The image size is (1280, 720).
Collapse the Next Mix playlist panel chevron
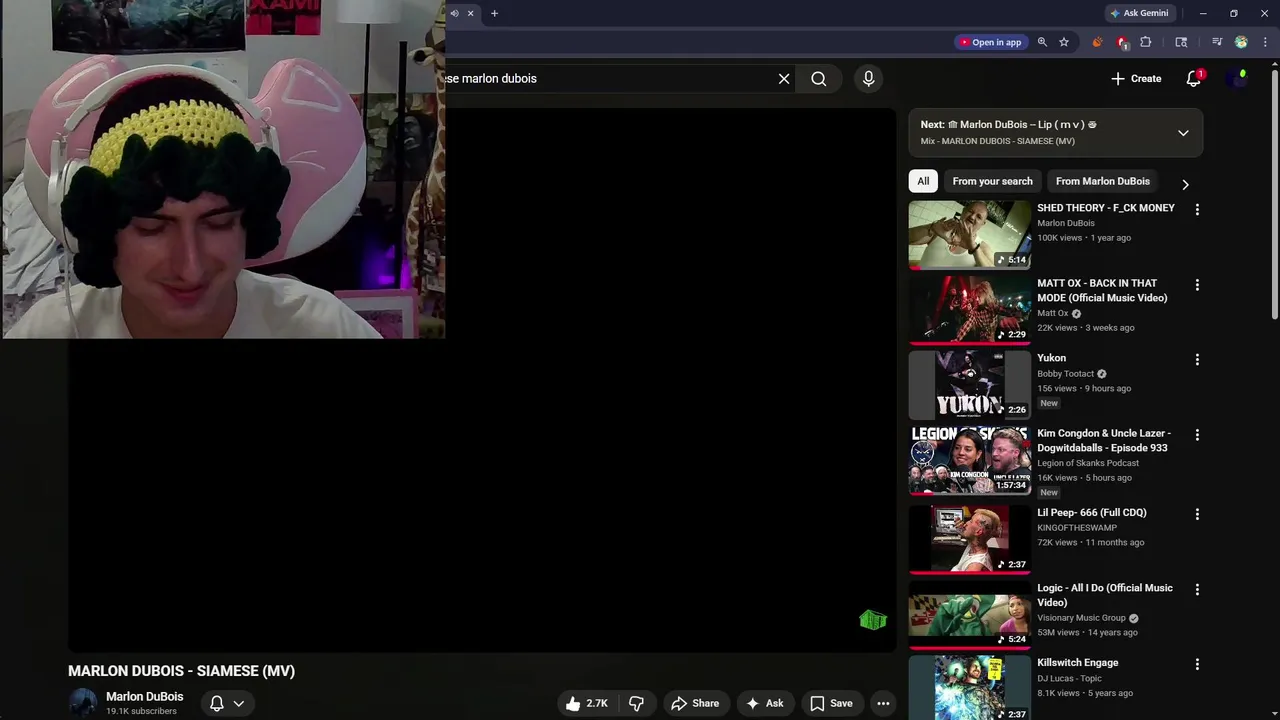coord(1183,133)
